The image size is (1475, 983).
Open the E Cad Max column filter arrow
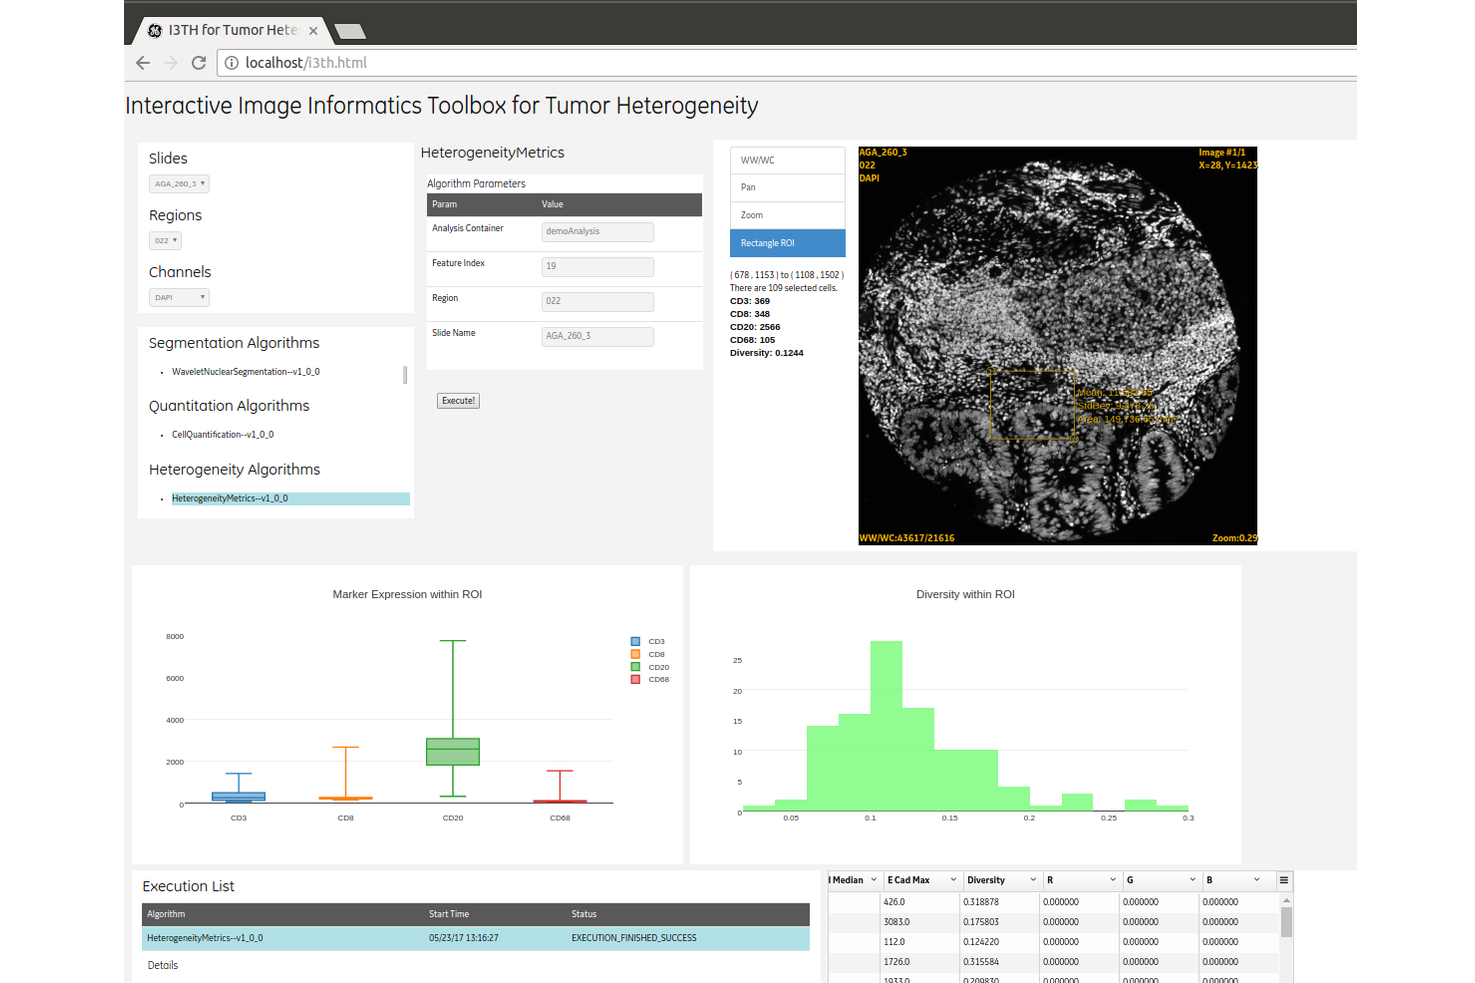(953, 880)
